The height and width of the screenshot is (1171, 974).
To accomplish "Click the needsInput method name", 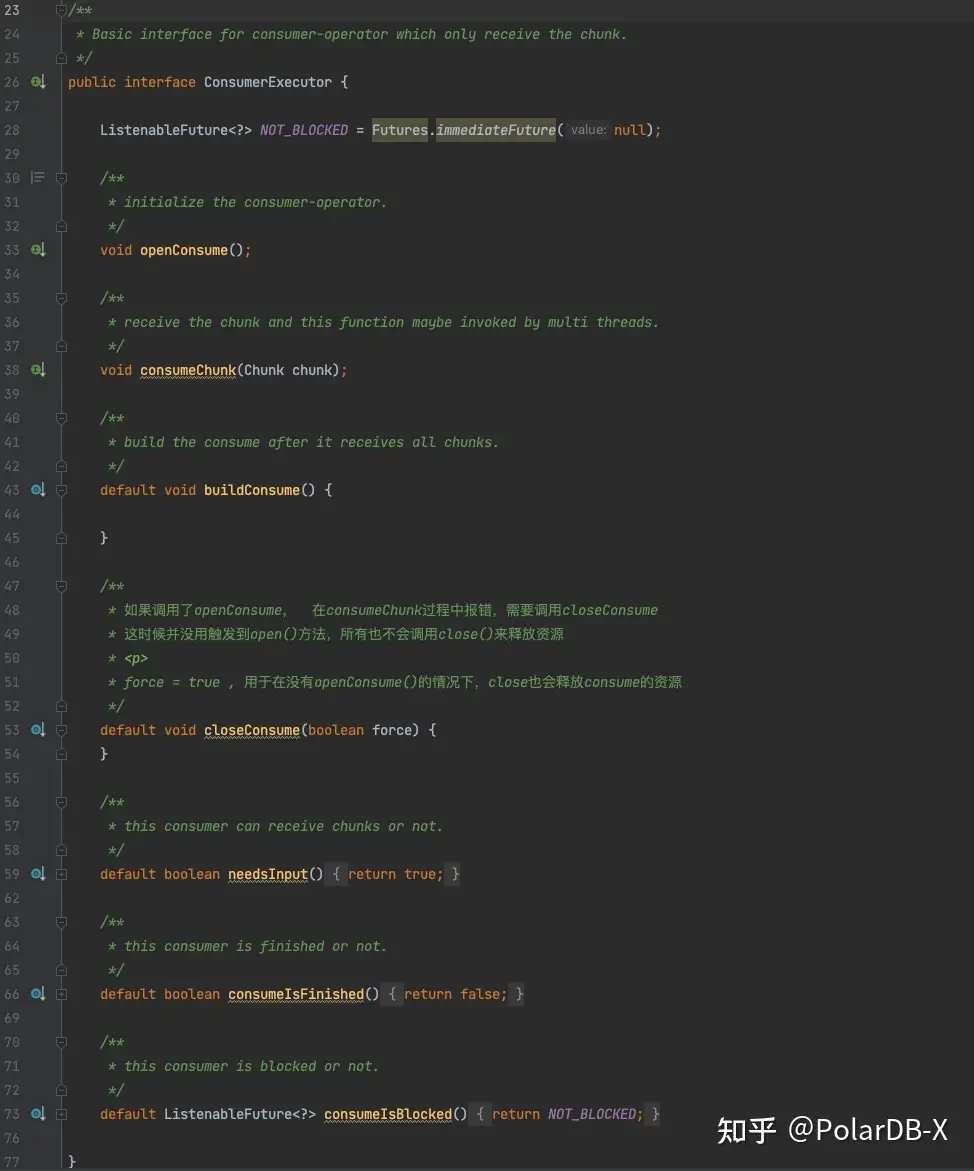I will [x=267, y=874].
